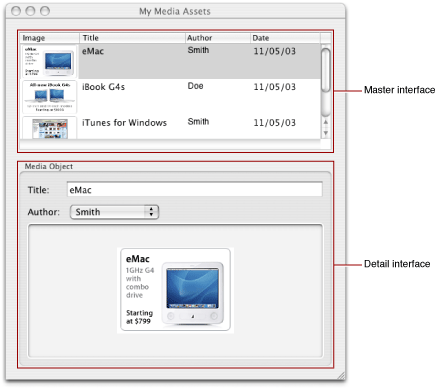The width and height of the screenshot is (436, 390).
Task: Sort by the Date column header
Action: [x=285, y=38]
